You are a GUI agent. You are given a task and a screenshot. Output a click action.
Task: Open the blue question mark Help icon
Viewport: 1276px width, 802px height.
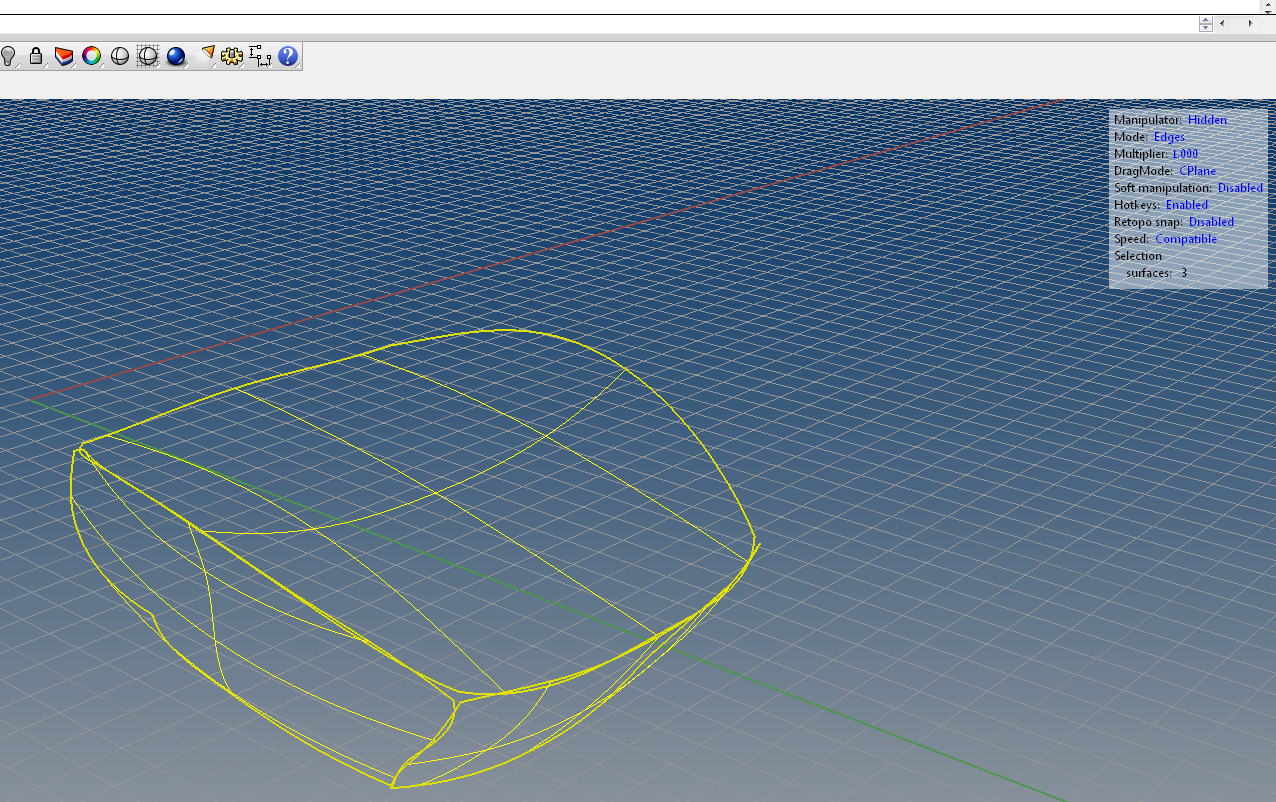click(288, 56)
